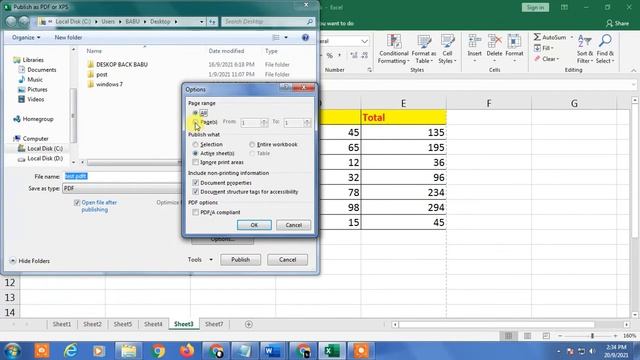This screenshot has width=640, height=360.
Task: Check Ignore print areas
Action: (x=196, y=162)
